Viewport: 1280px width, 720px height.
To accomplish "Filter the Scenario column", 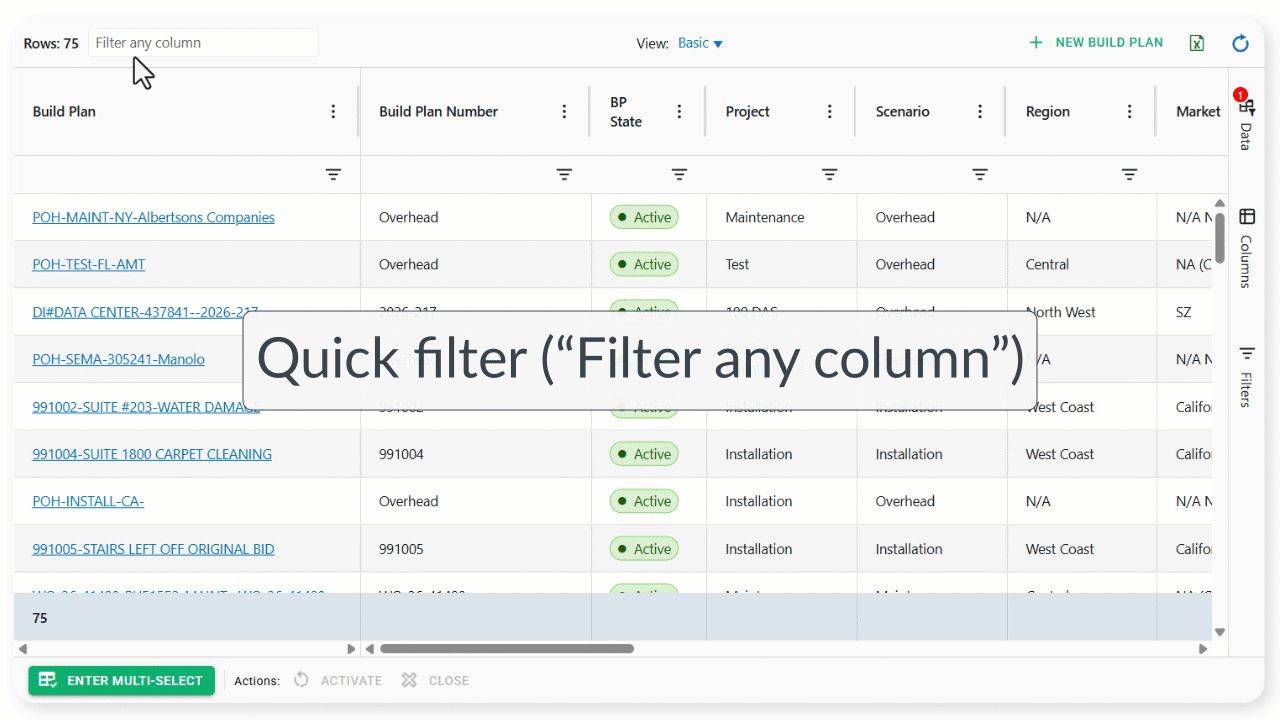I will [x=980, y=175].
